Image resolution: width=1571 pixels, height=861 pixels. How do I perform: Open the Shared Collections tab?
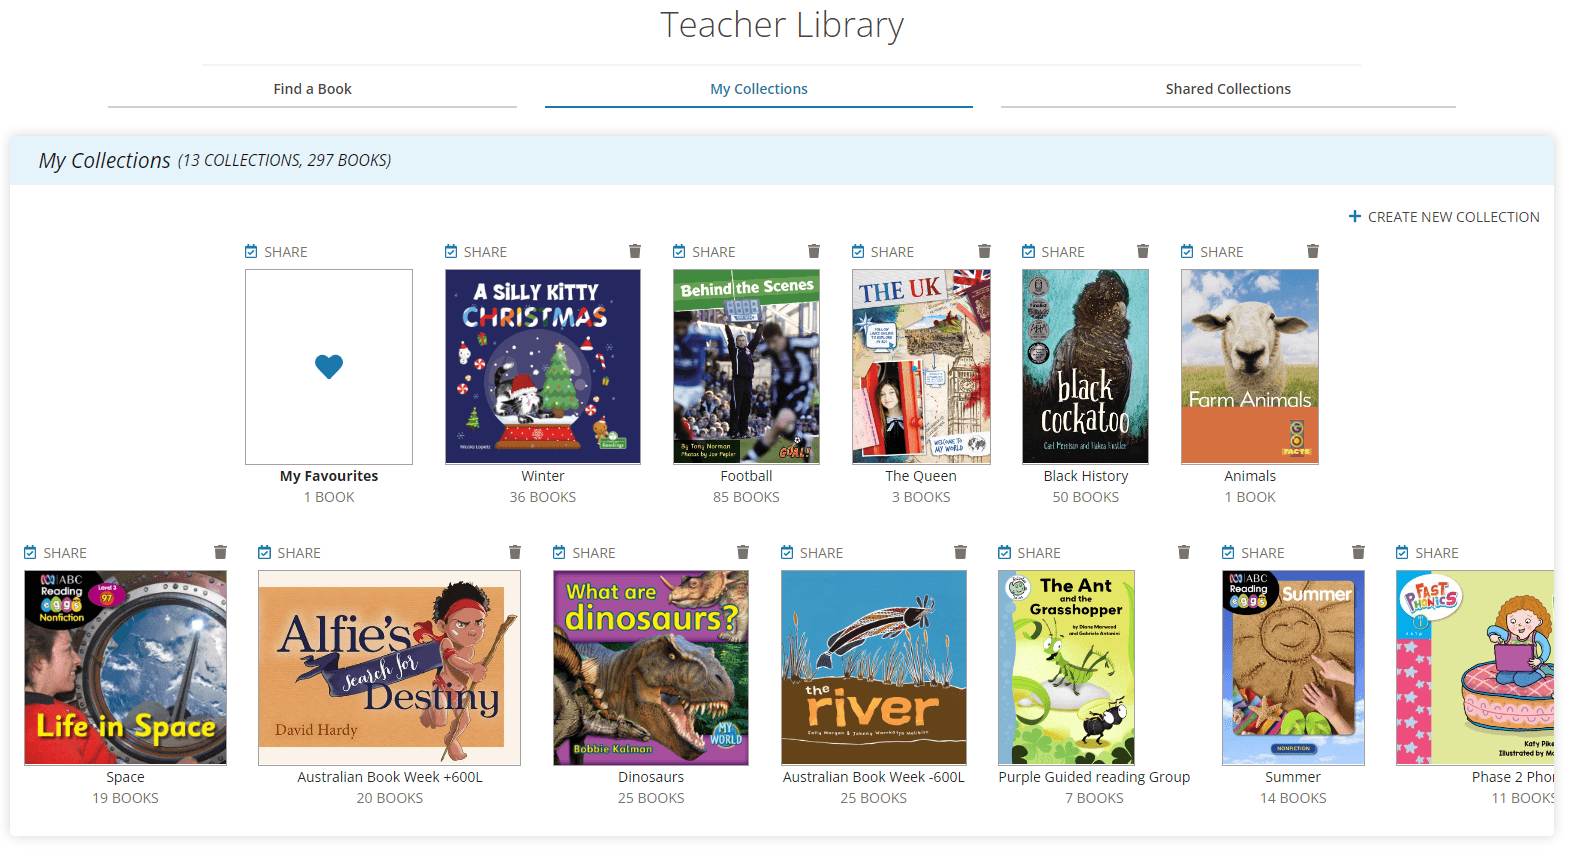(1227, 89)
